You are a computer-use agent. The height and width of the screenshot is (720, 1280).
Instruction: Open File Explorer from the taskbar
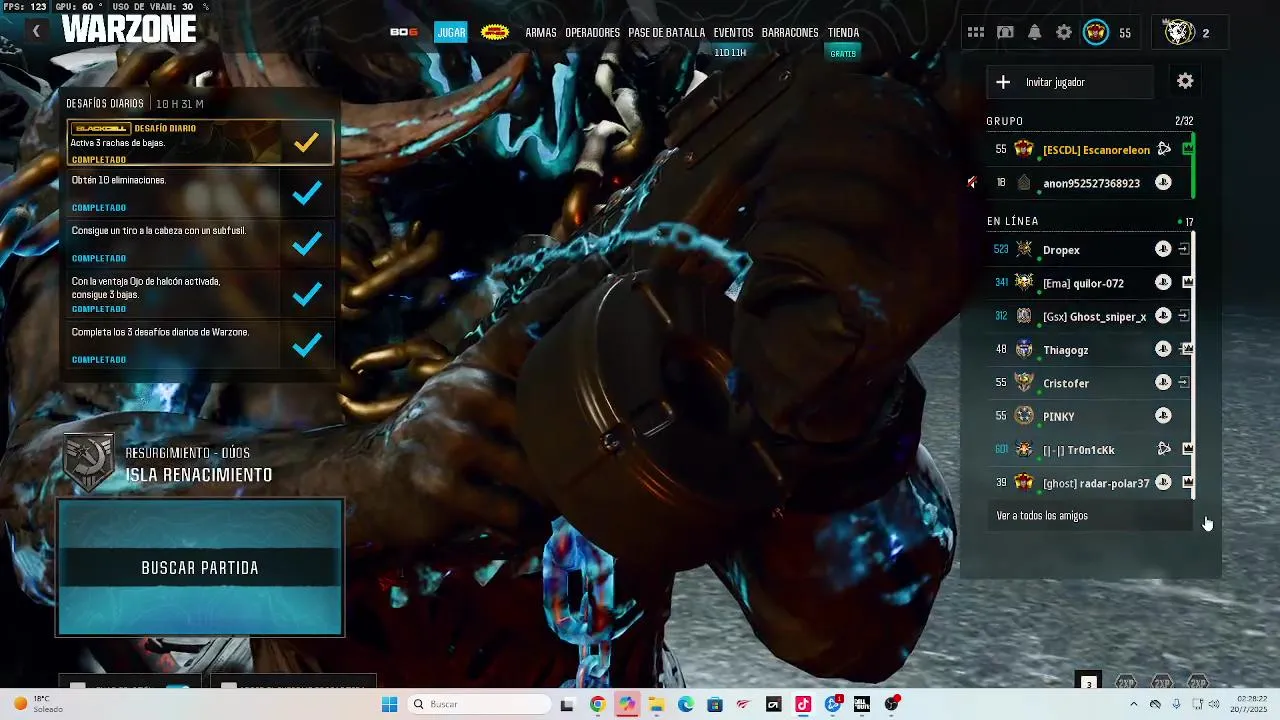(x=656, y=704)
